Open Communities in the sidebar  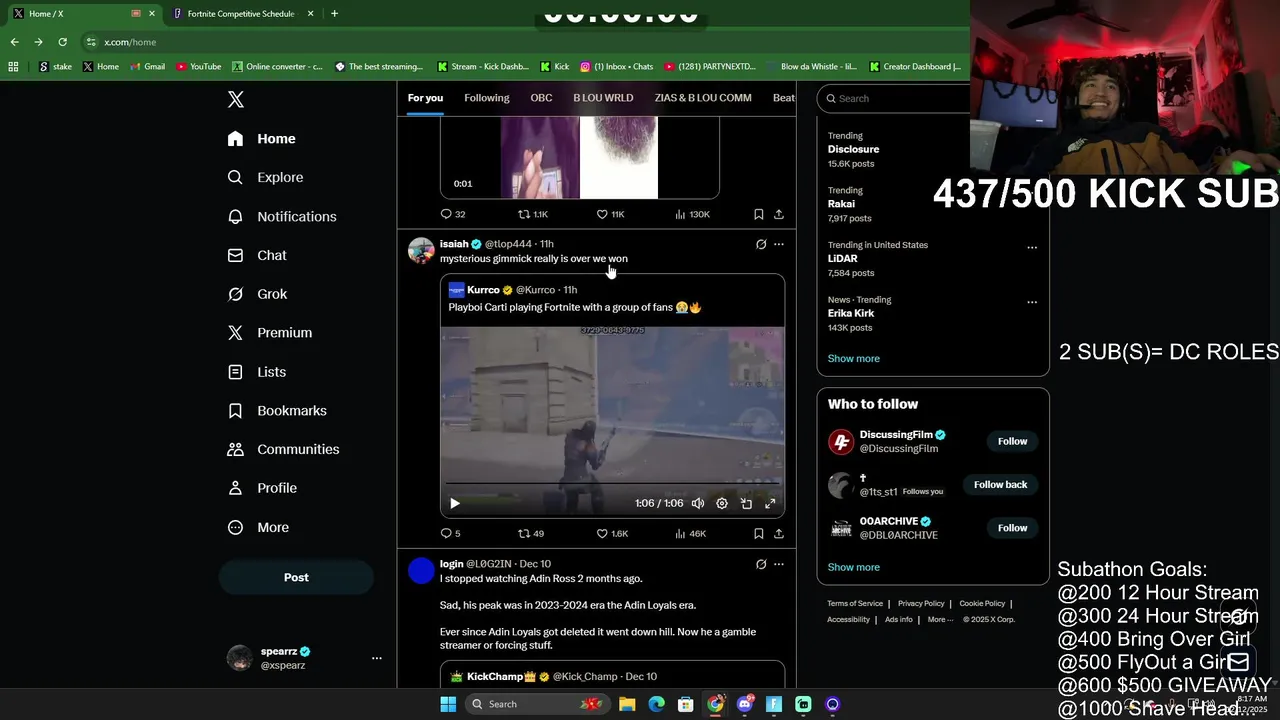coord(283,449)
